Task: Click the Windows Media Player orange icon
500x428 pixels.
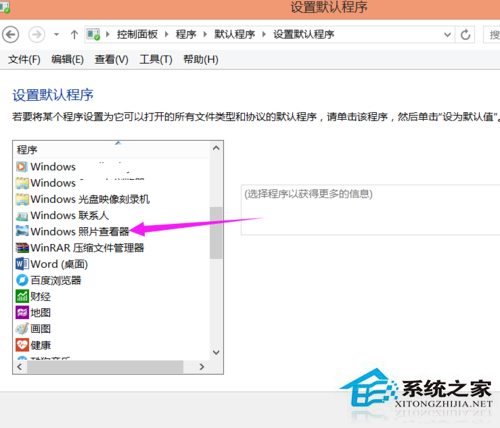Action: click(x=22, y=167)
